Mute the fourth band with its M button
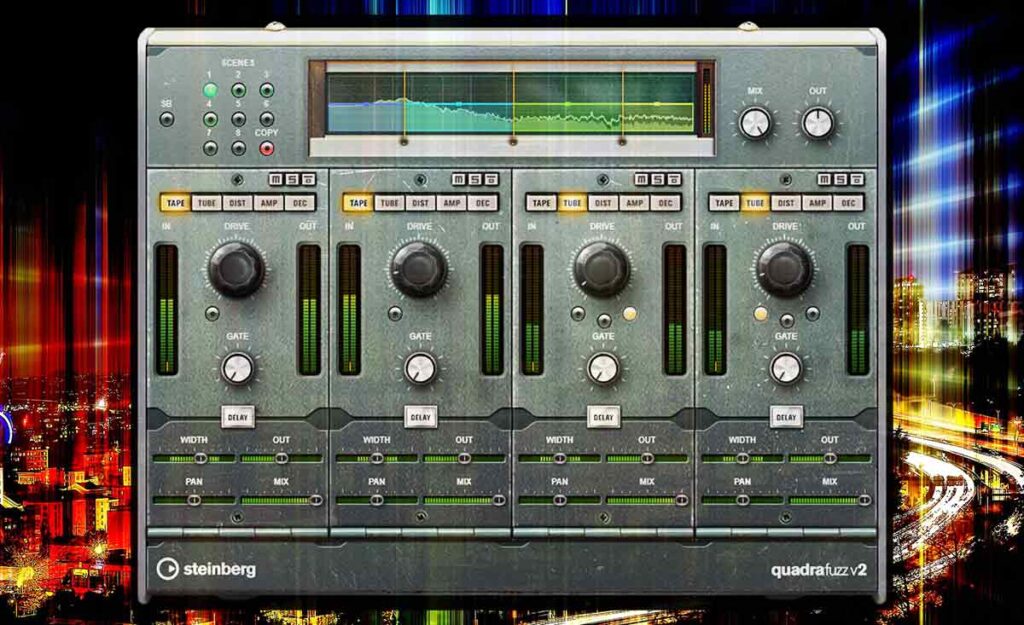The image size is (1024, 625). pos(825,180)
